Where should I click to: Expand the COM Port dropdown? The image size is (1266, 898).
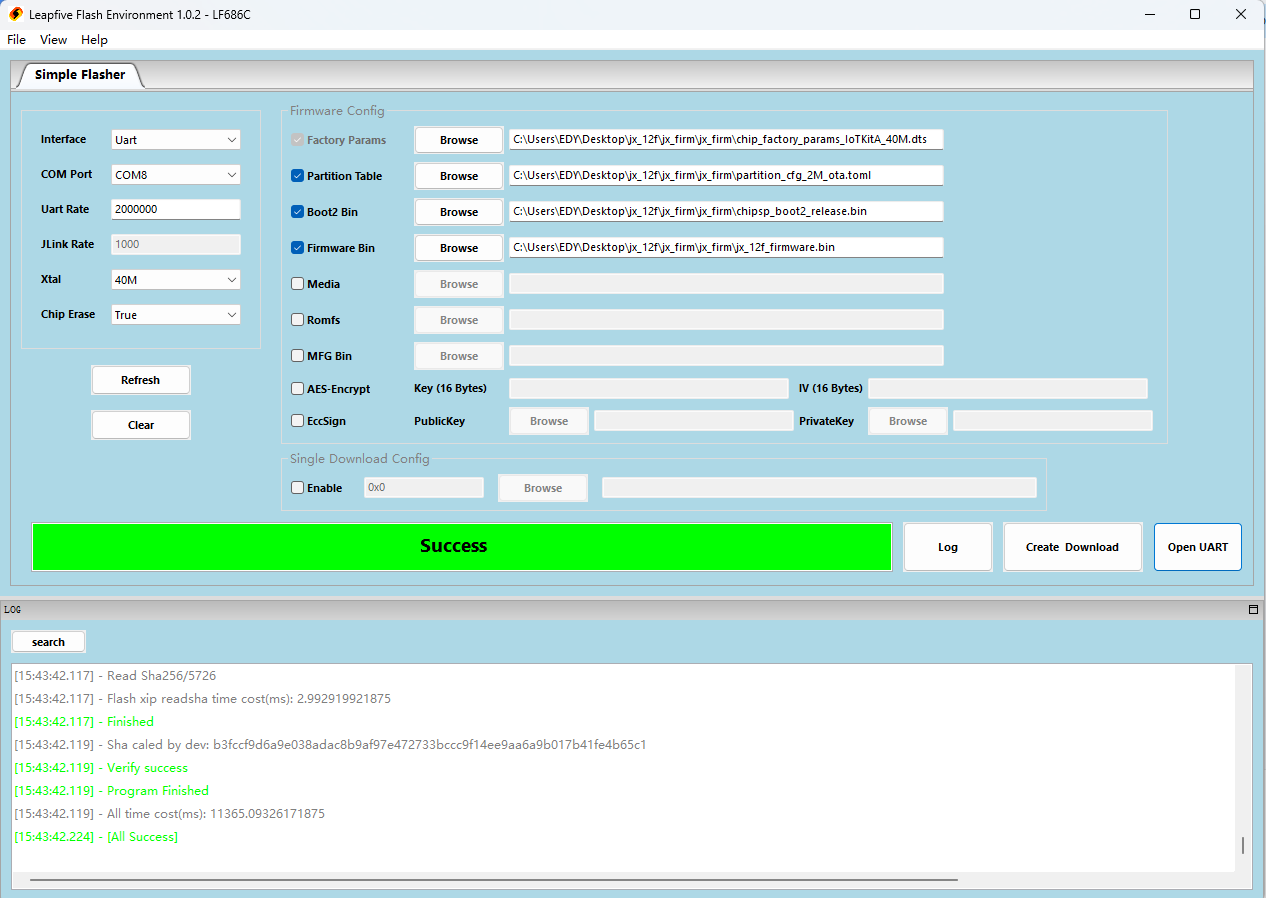[x=176, y=175]
